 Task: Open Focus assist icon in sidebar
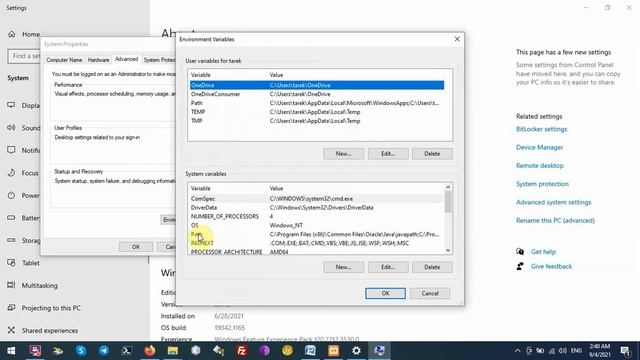pyautogui.click(x=11, y=173)
